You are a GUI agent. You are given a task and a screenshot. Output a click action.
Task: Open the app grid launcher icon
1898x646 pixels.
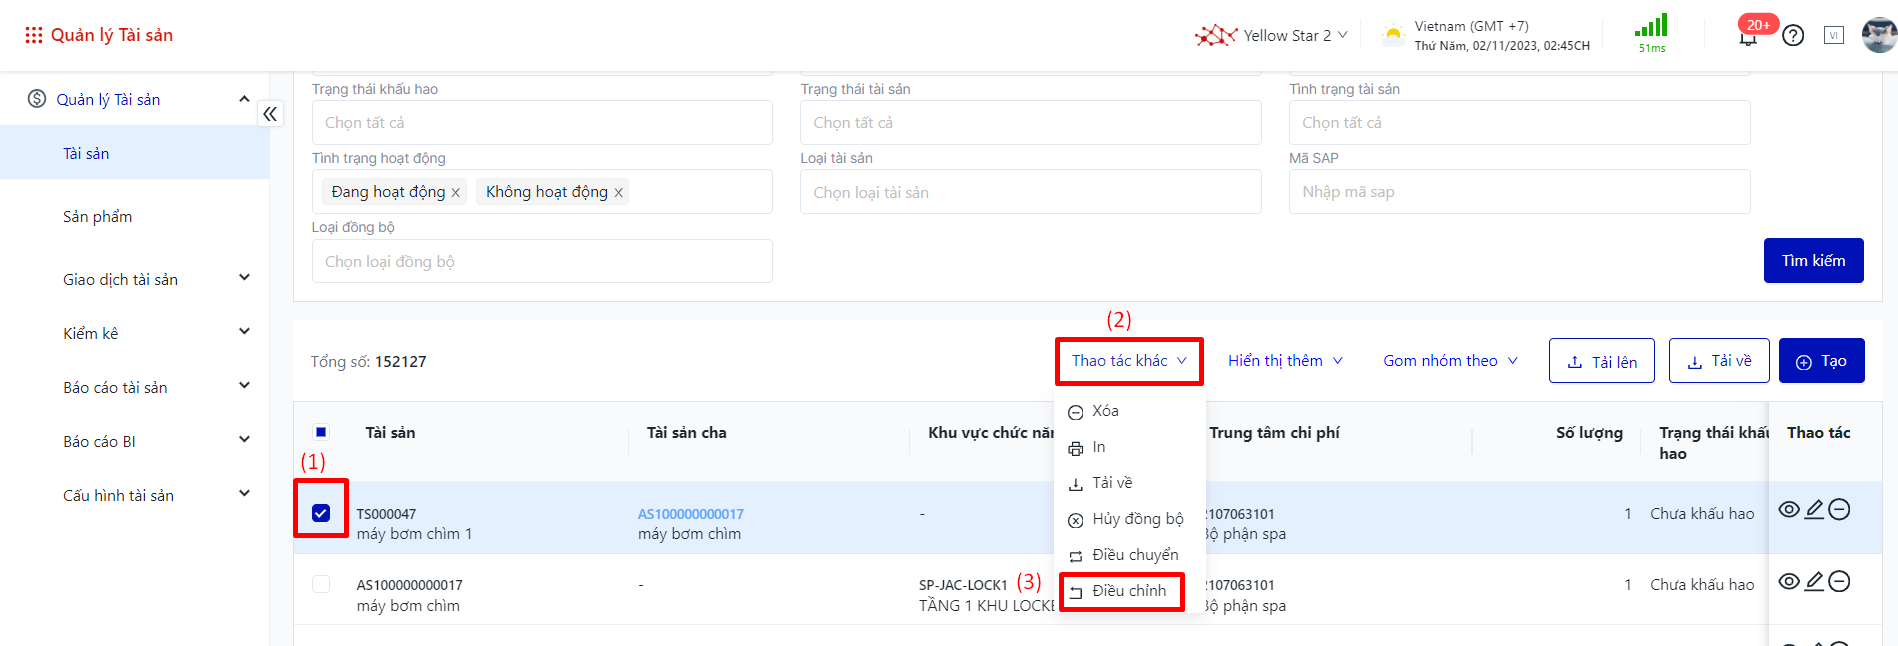(x=34, y=35)
